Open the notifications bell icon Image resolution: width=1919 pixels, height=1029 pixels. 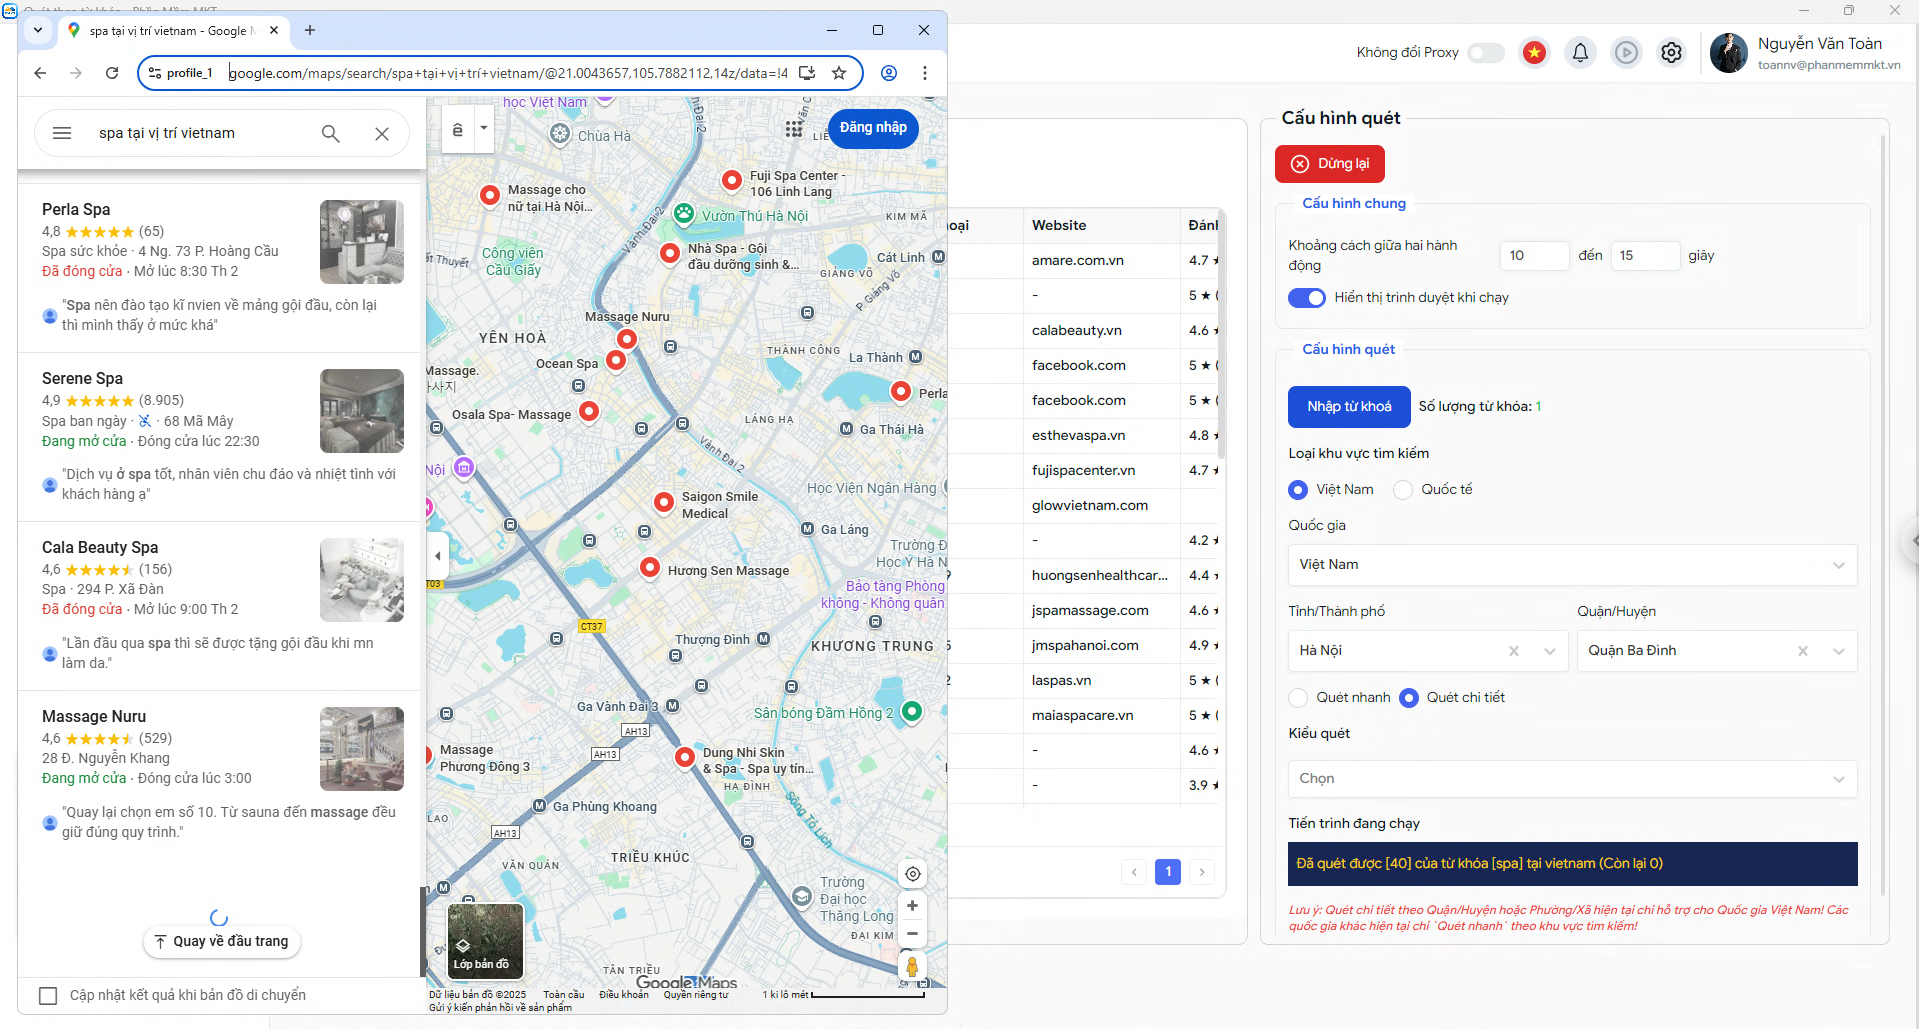click(1580, 52)
